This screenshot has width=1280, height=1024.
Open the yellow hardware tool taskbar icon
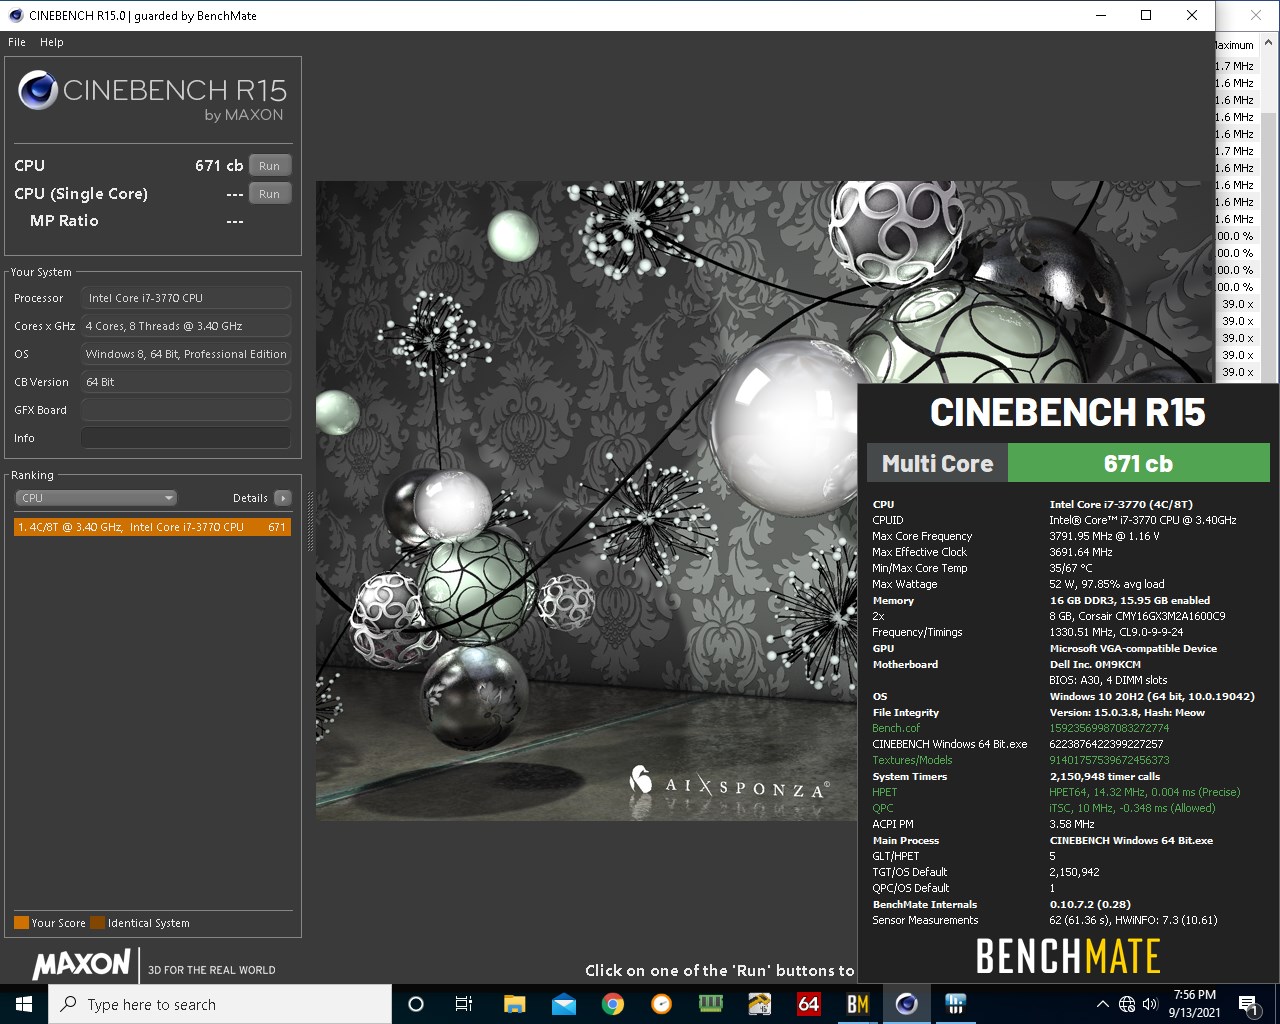click(760, 1004)
